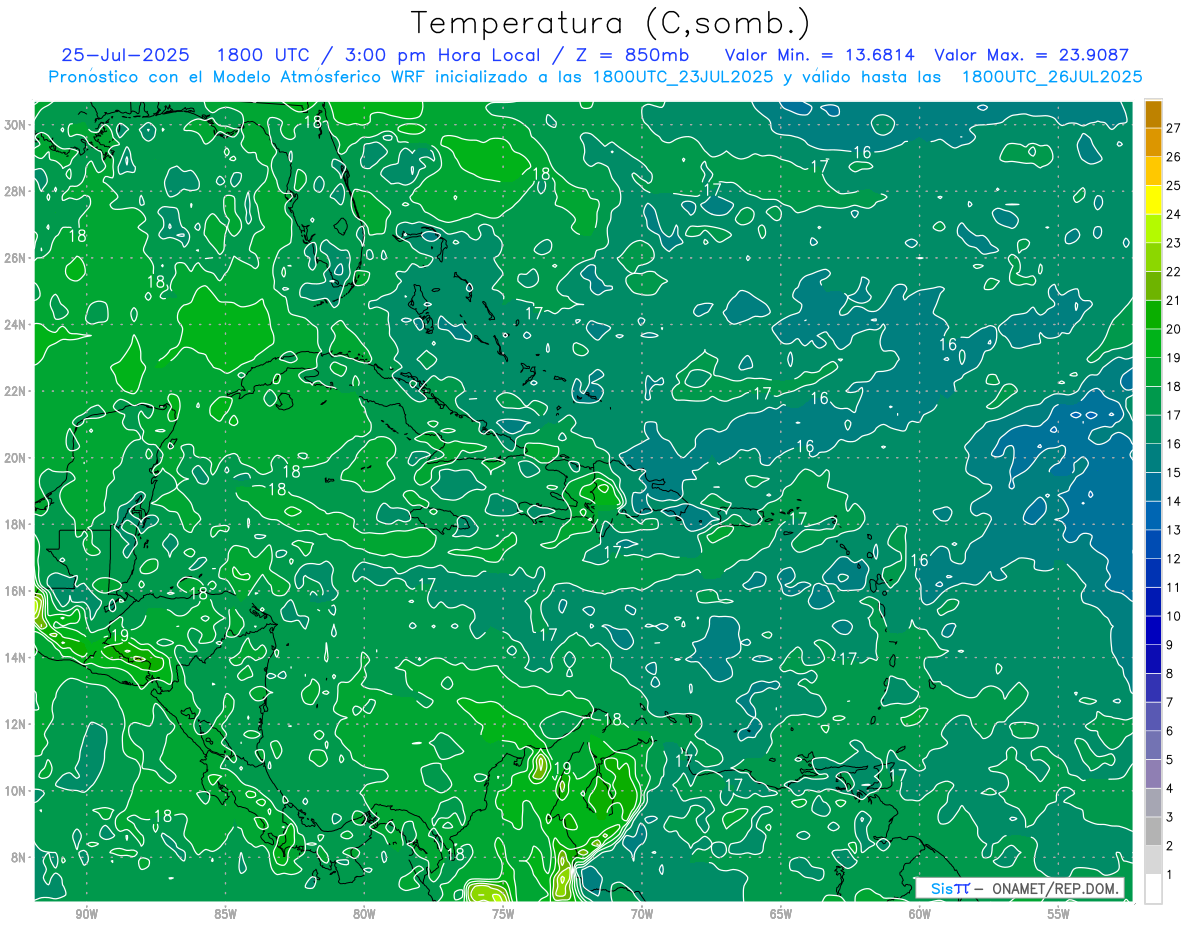This screenshot has width=1200, height=927.
Task: Click the colorbar legend value "21"
Action: point(1173,300)
